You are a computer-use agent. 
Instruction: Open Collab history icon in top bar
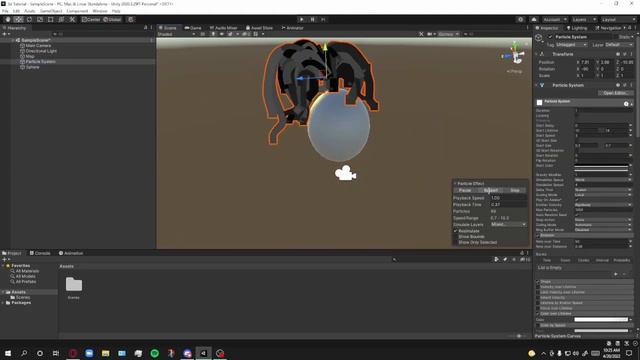pyautogui.click(x=520, y=19)
